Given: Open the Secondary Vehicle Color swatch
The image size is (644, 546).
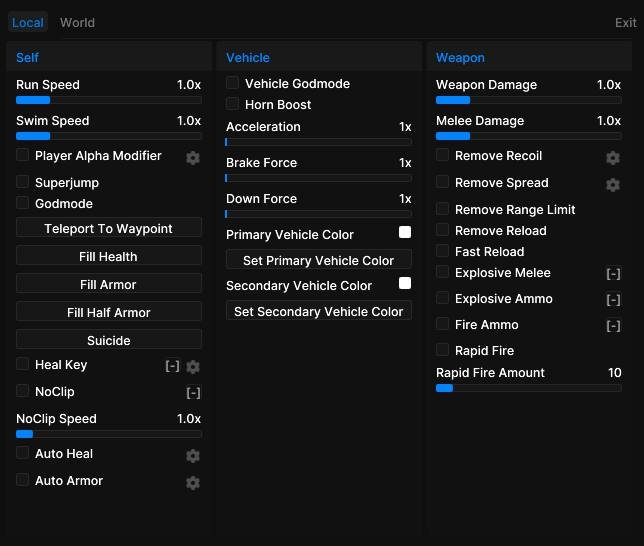Looking at the screenshot, I should [x=405, y=283].
